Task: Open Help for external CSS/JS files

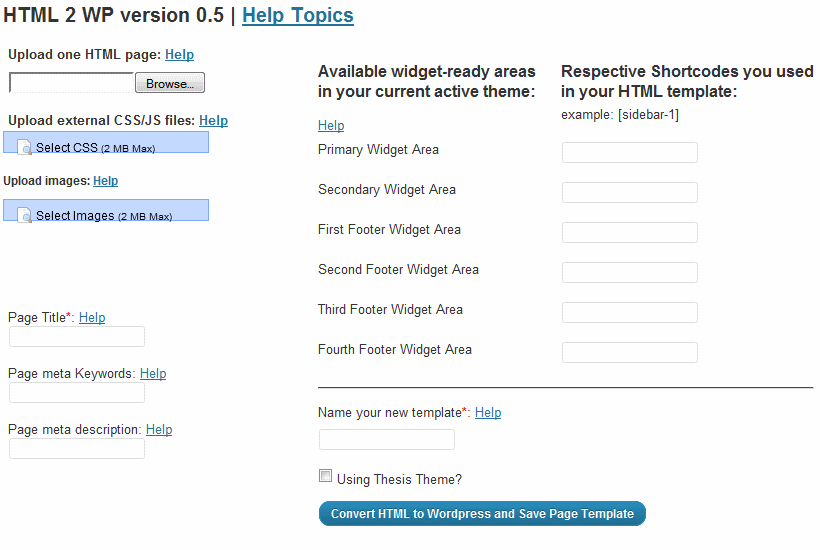Action: [213, 121]
